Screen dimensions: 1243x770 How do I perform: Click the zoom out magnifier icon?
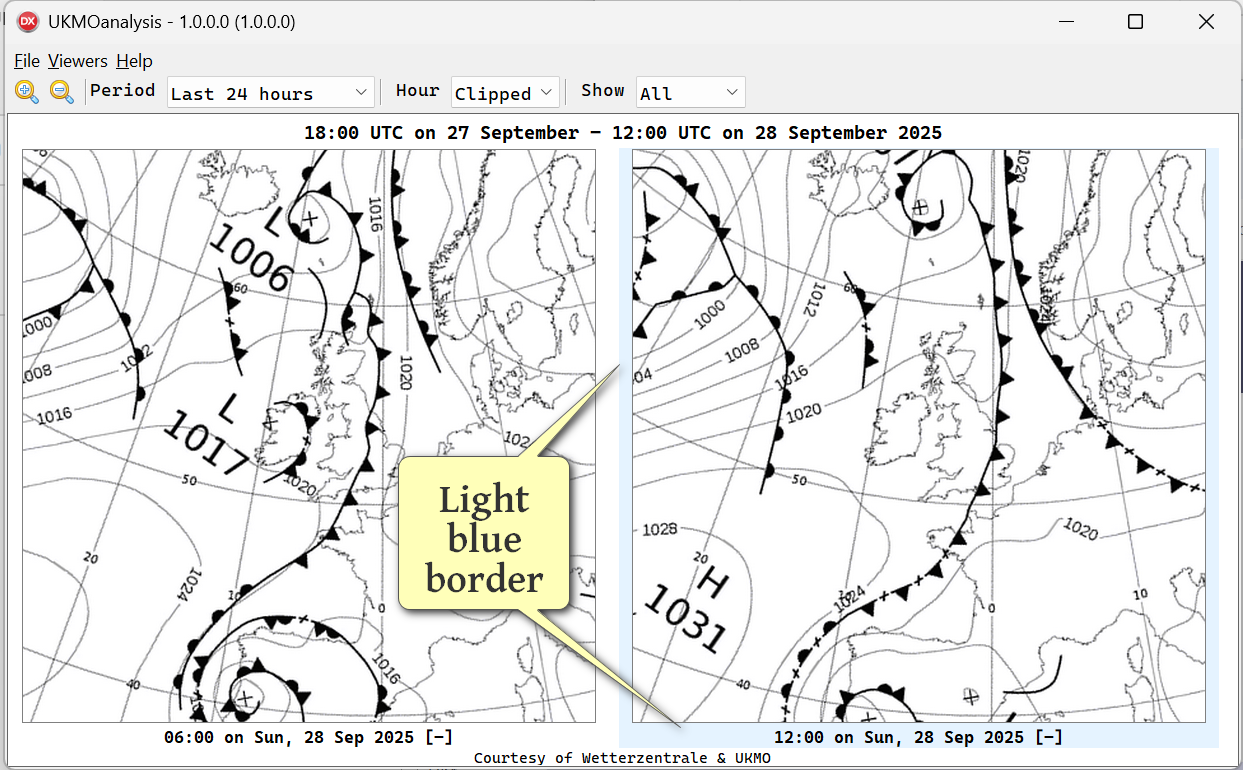[62, 92]
